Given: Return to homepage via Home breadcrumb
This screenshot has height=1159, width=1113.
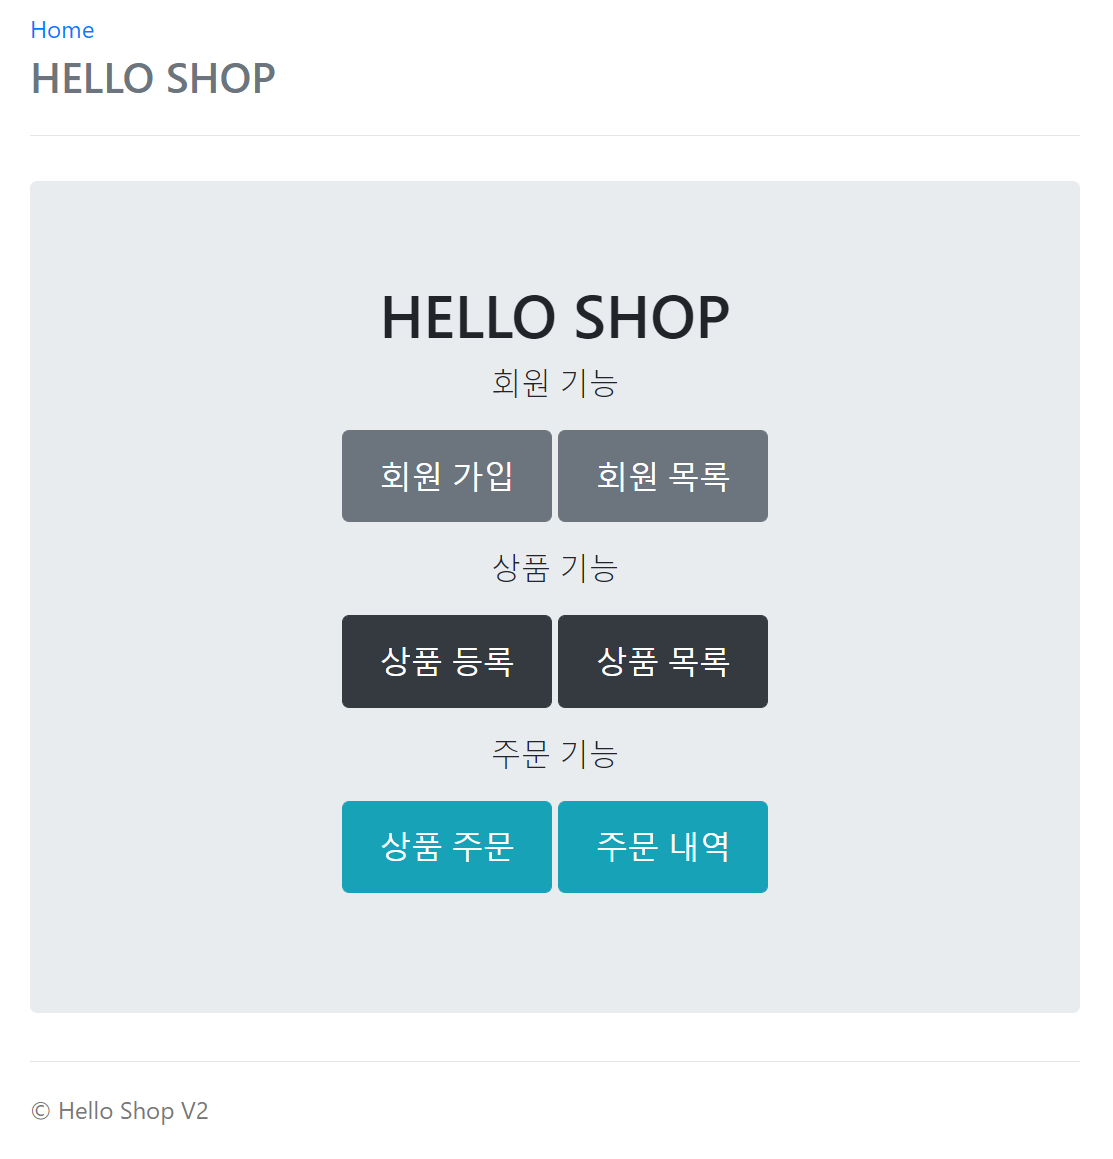Looking at the screenshot, I should (62, 29).
